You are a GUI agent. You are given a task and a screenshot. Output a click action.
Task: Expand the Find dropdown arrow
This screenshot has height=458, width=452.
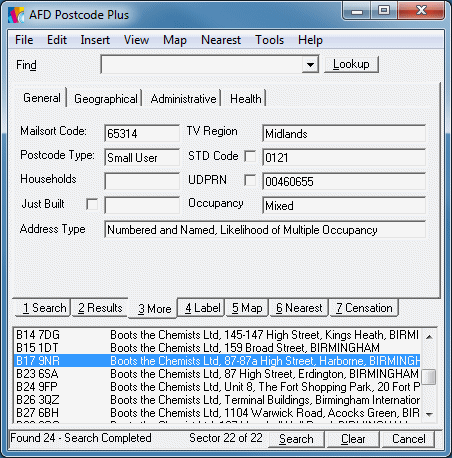(x=310, y=64)
